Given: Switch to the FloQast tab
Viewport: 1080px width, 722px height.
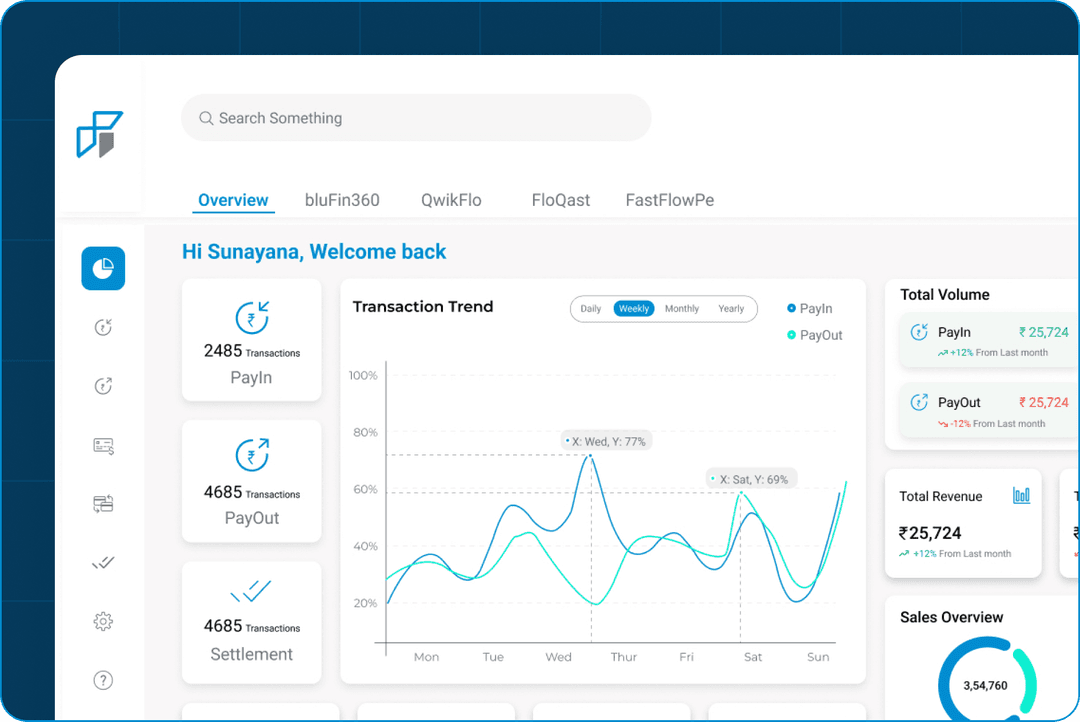Looking at the screenshot, I should point(561,200).
